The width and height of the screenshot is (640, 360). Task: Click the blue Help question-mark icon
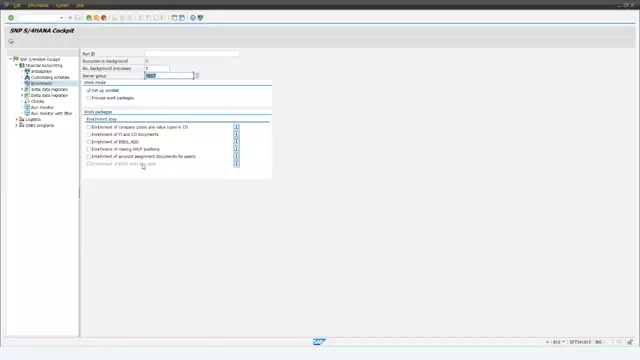click(193, 18)
